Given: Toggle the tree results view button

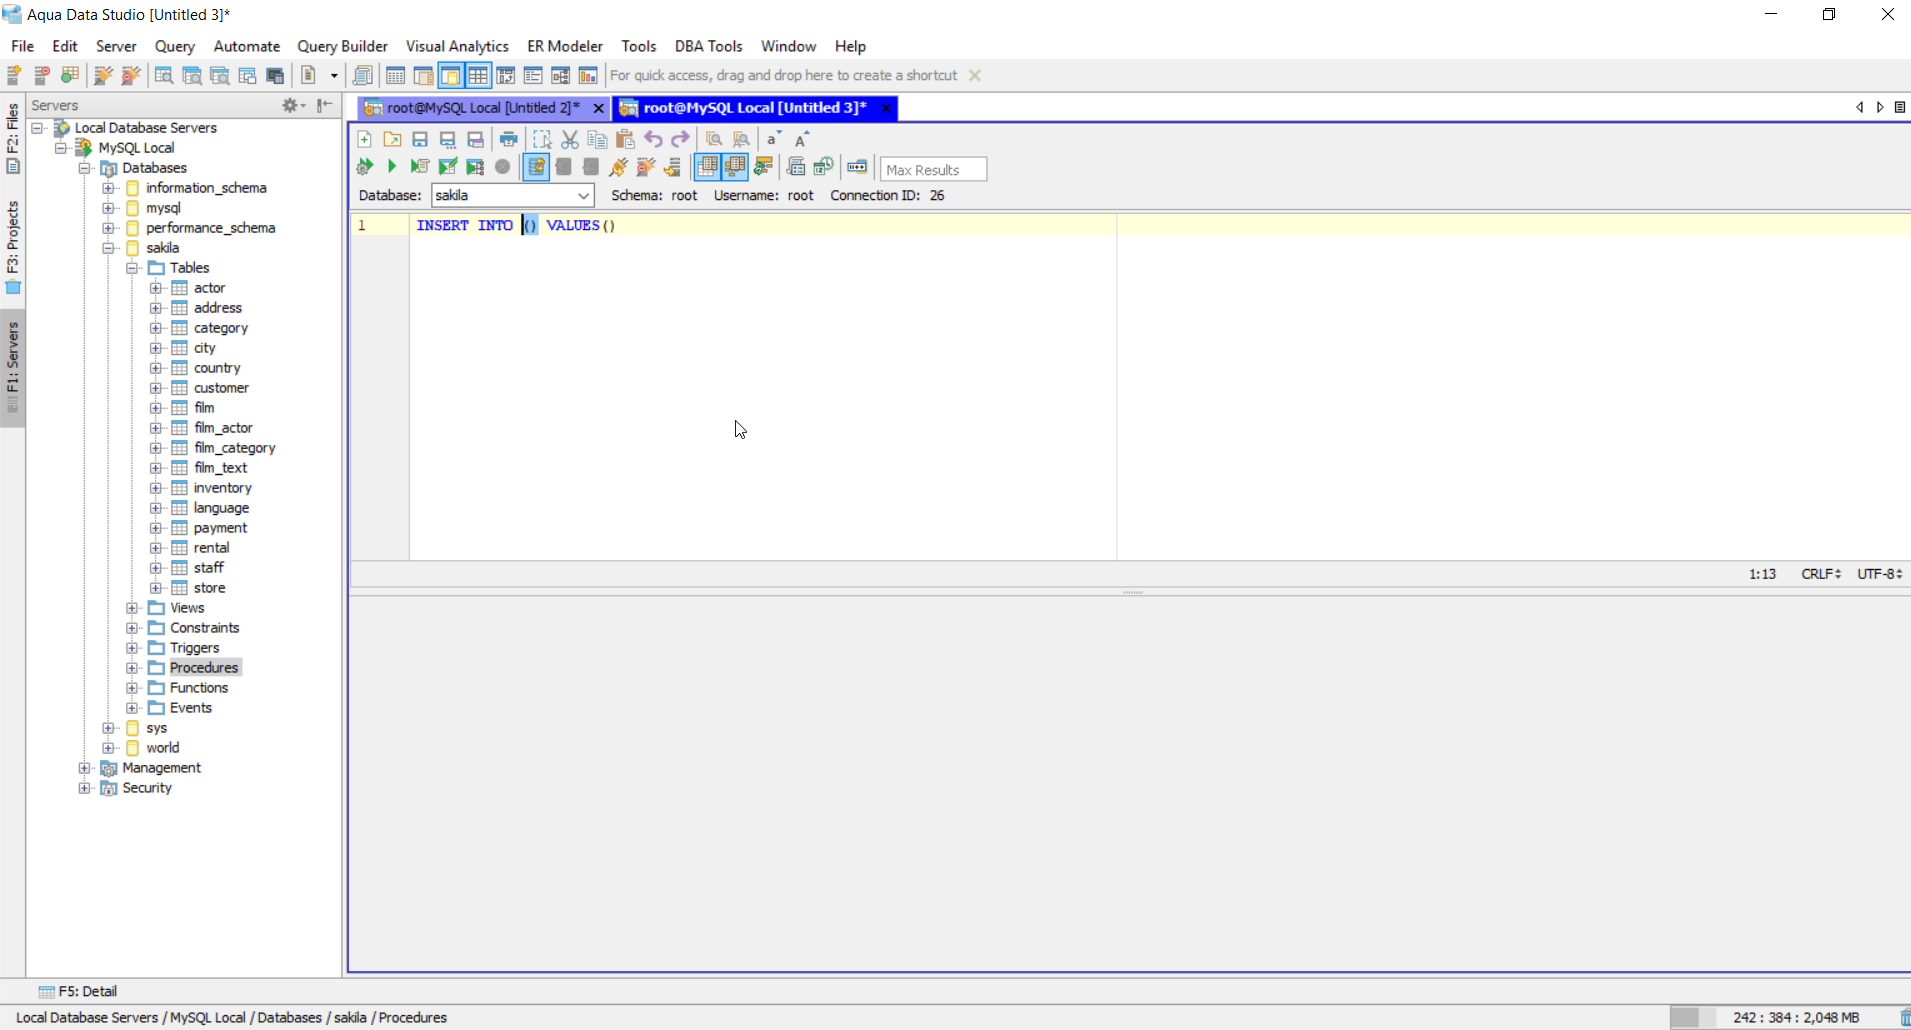Looking at the screenshot, I should pyautogui.click(x=735, y=167).
